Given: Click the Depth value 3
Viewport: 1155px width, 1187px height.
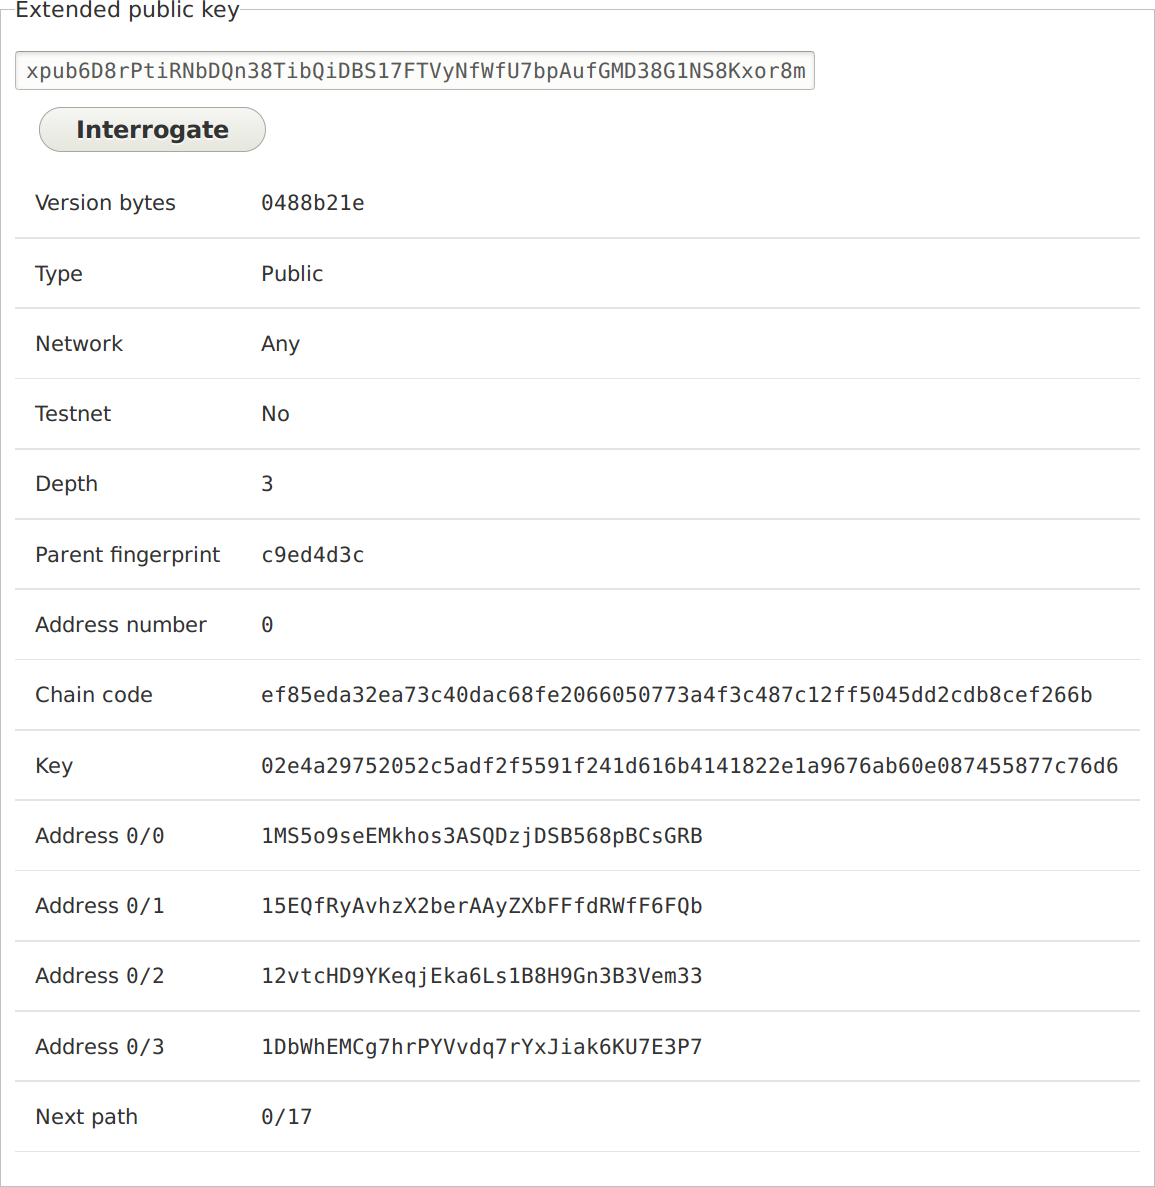Looking at the screenshot, I should 267,484.
